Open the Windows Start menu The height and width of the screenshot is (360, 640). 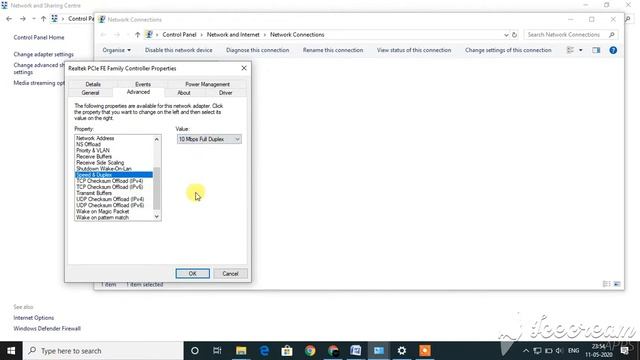(11, 351)
